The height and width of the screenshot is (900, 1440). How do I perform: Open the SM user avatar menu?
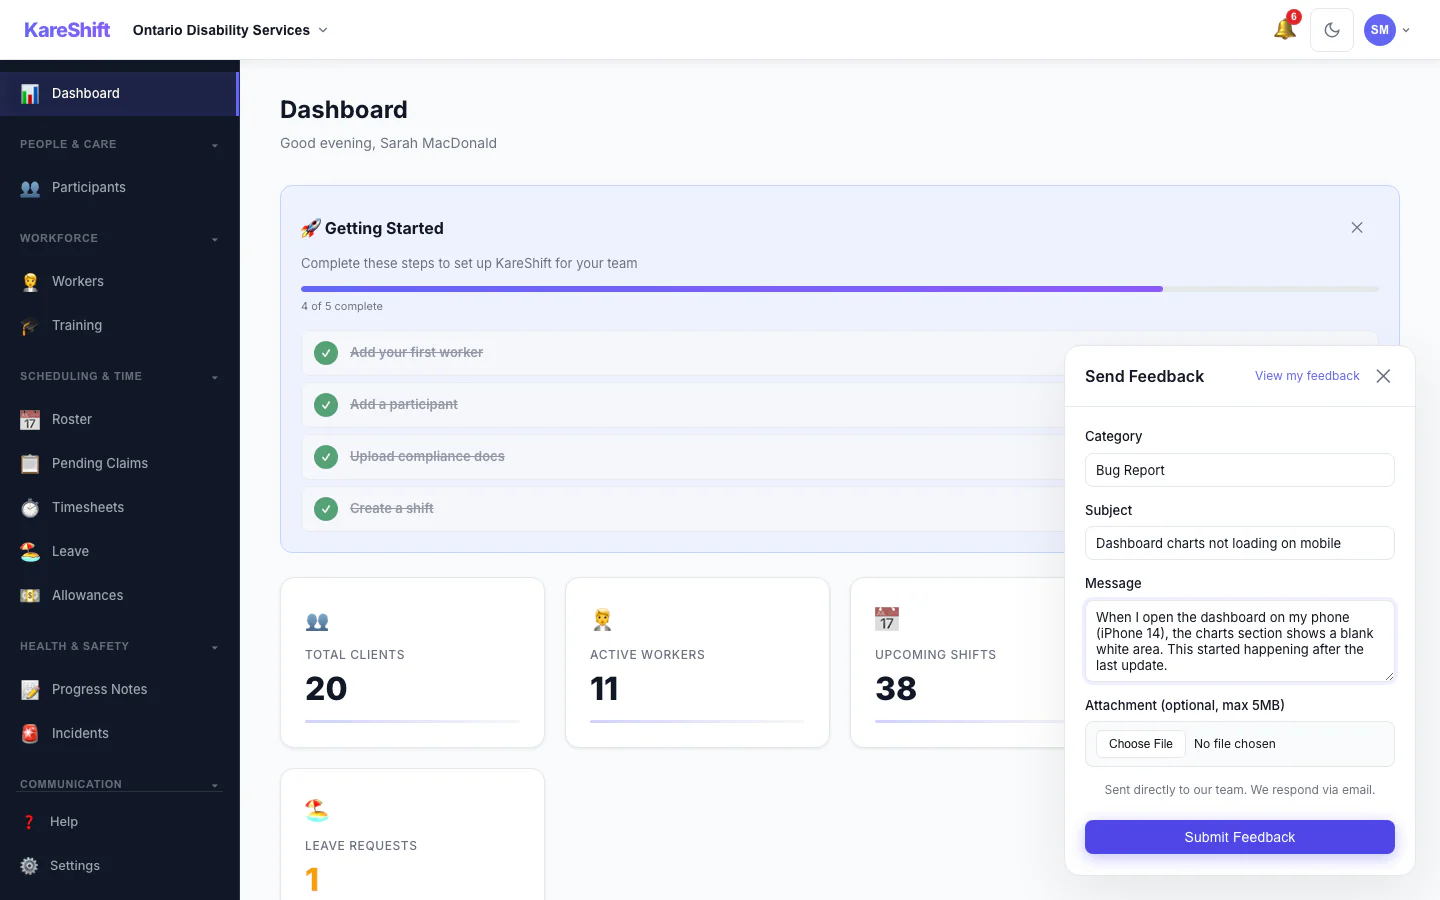click(1387, 30)
